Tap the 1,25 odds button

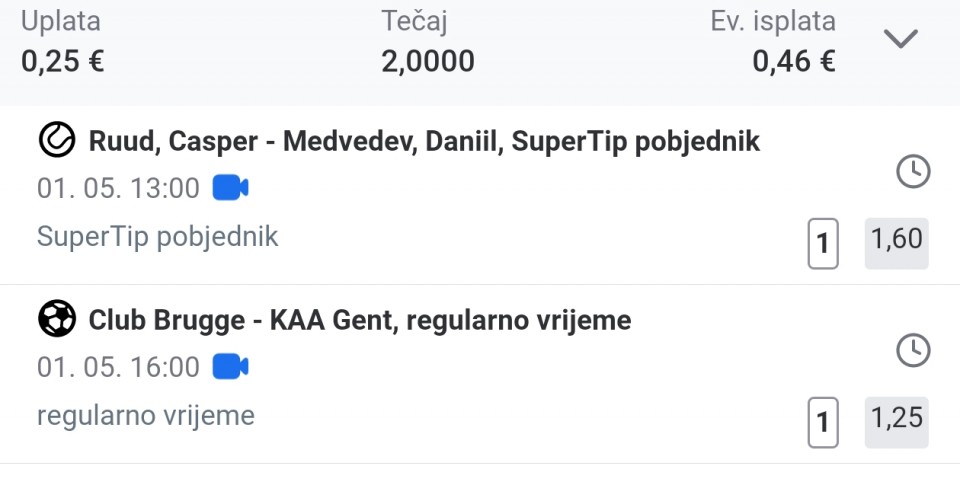pos(896,422)
